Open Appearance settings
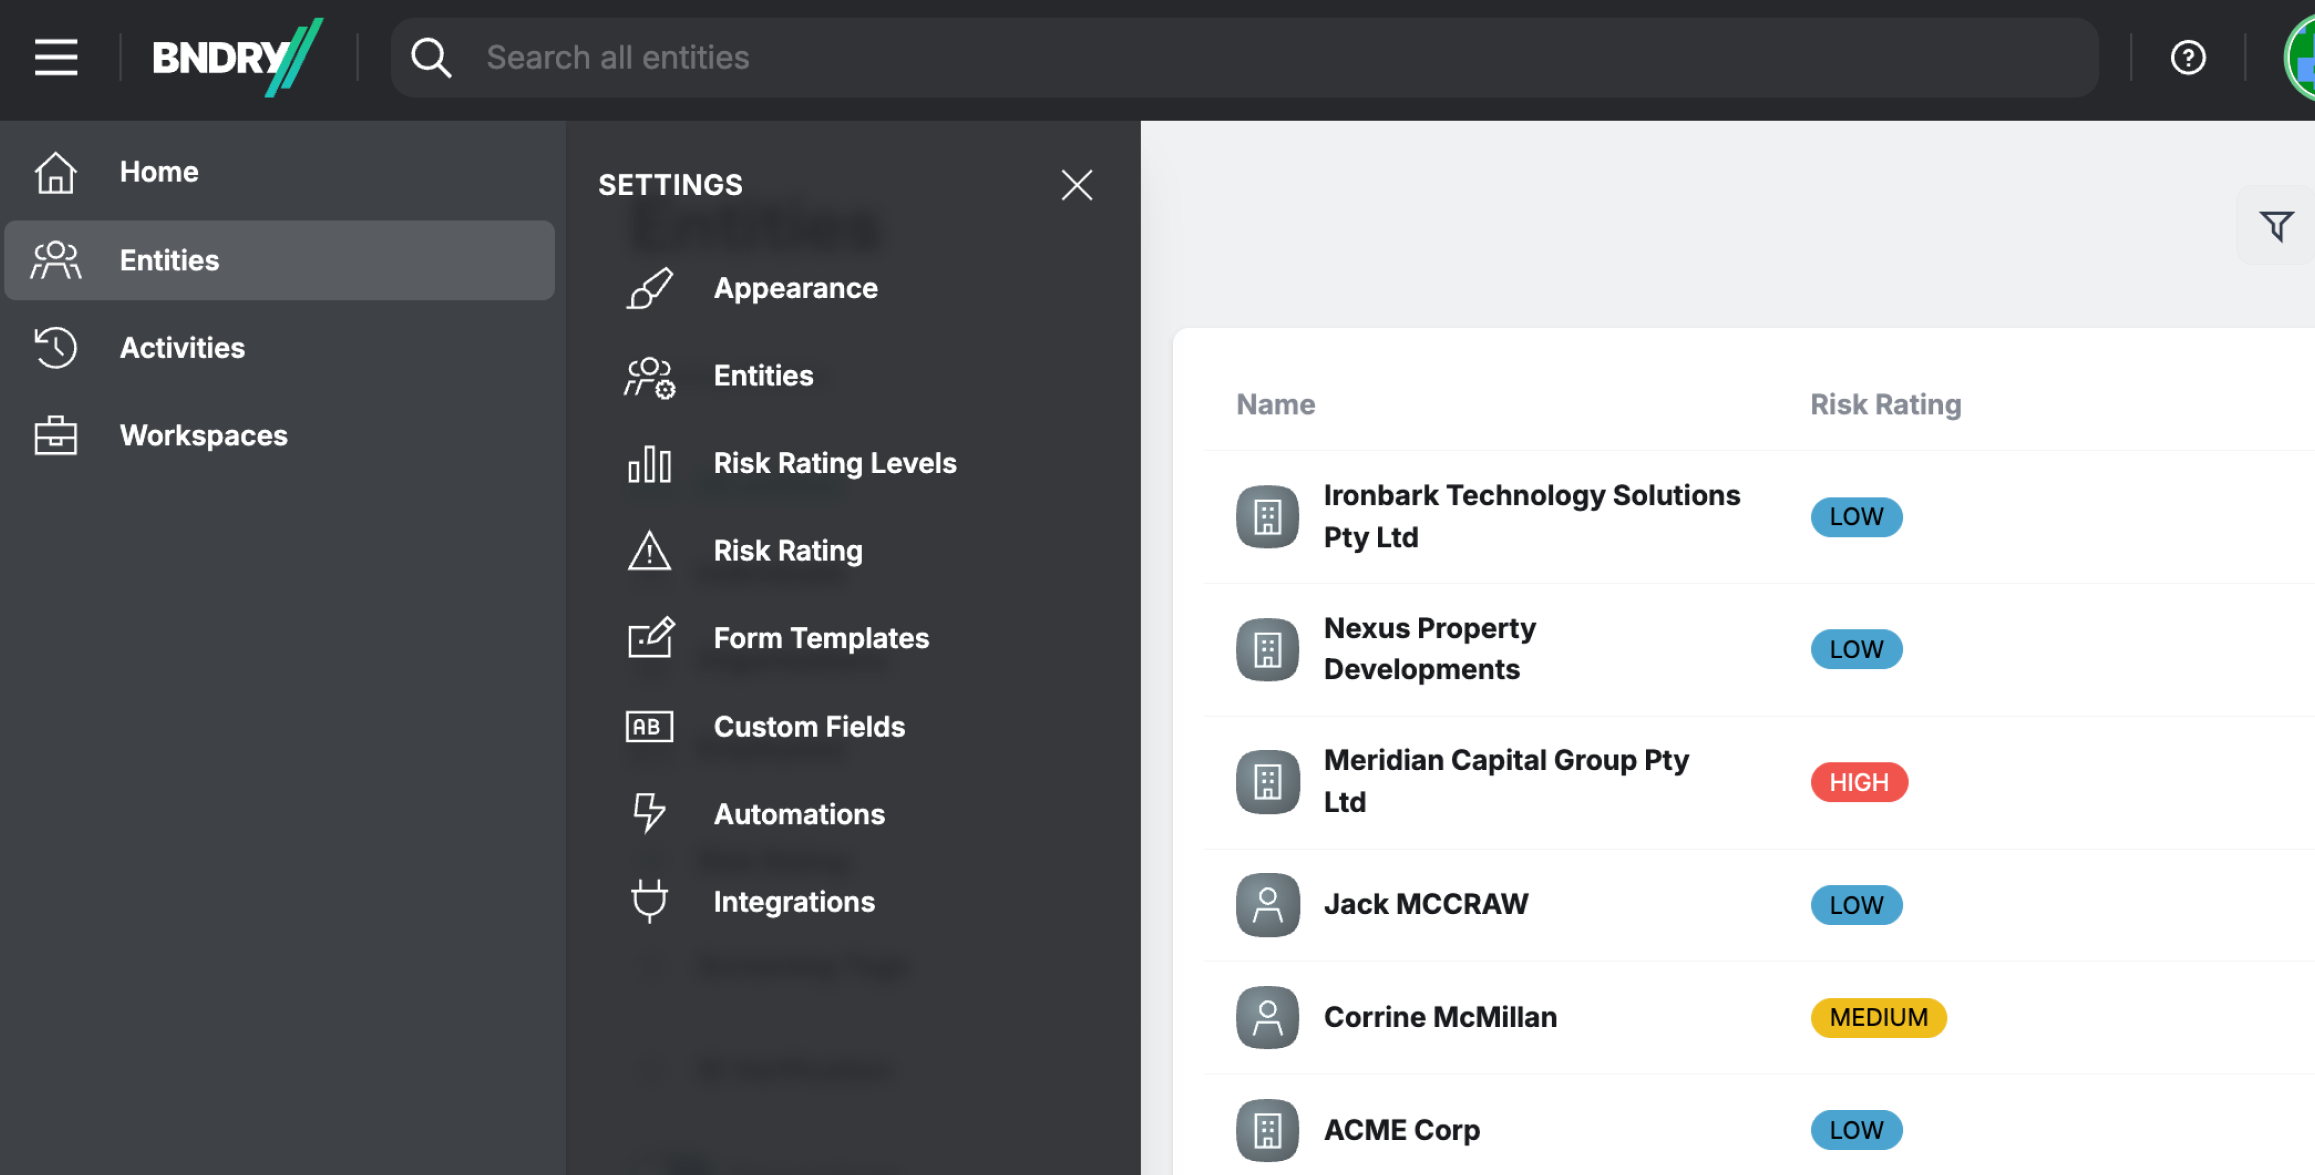 pyautogui.click(x=796, y=288)
